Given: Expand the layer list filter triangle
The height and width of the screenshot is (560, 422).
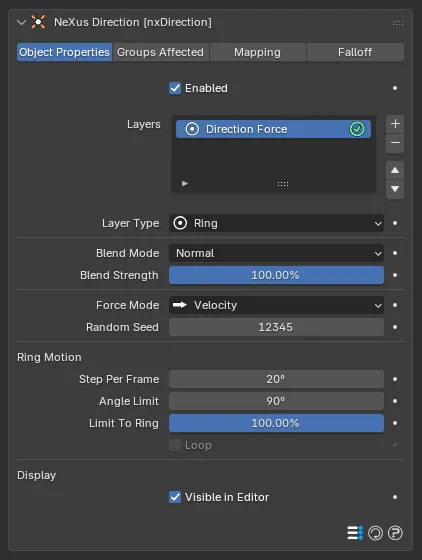Looking at the screenshot, I should click(x=185, y=184).
